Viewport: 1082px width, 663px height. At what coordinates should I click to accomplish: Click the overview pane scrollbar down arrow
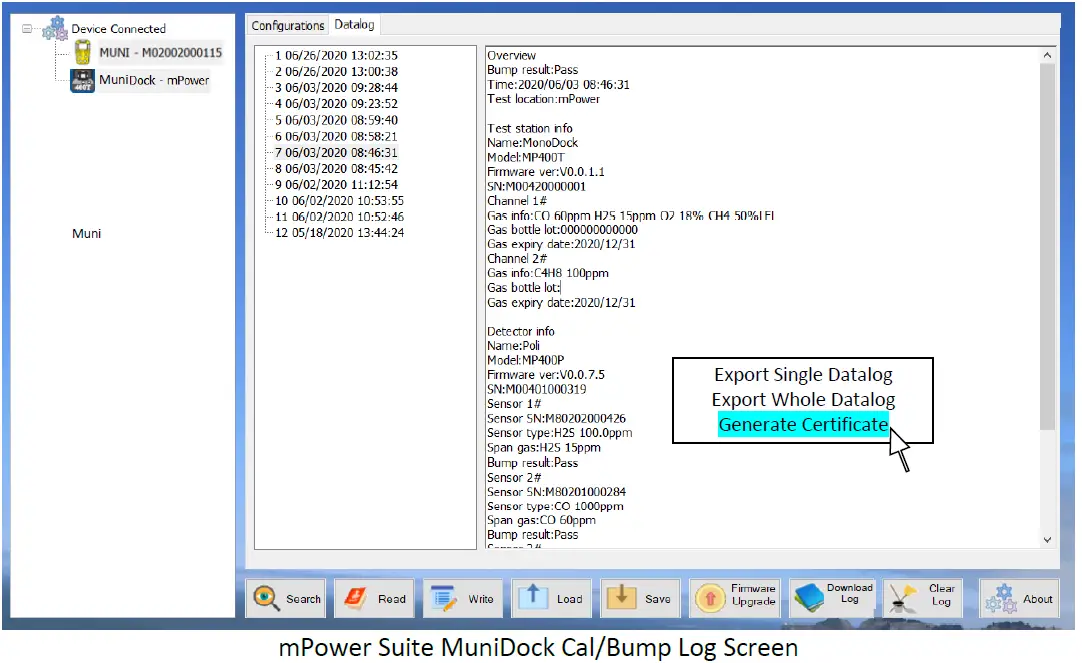[x=1047, y=538]
